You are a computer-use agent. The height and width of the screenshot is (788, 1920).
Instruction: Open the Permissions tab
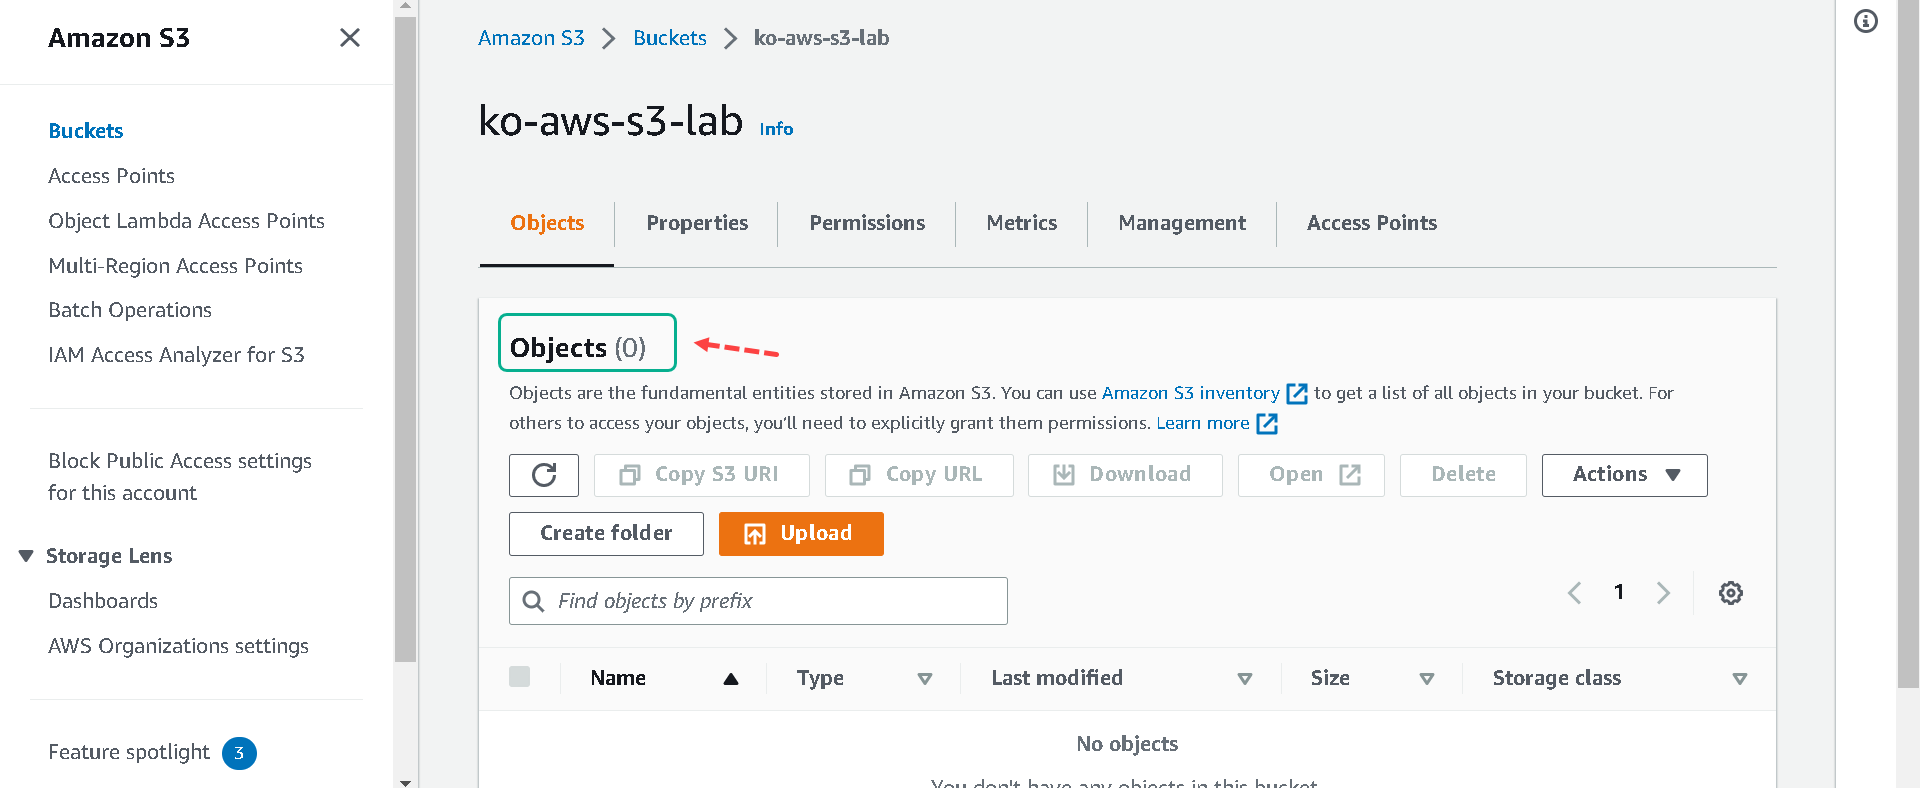(x=867, y=223)
